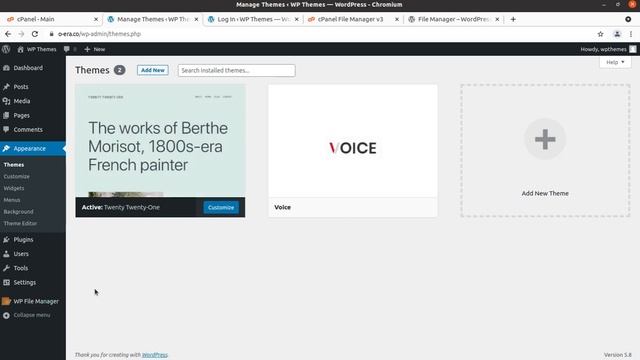
Task: Click Customize on Twenty Twenty-One theme
Action: pyautogui.click(x=221, y=207)
